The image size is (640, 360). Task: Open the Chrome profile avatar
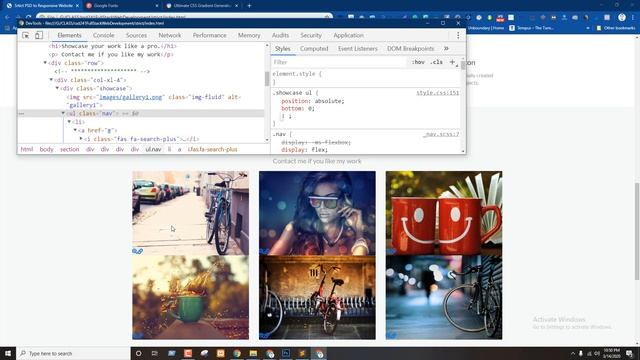click(x=622, y=17)
